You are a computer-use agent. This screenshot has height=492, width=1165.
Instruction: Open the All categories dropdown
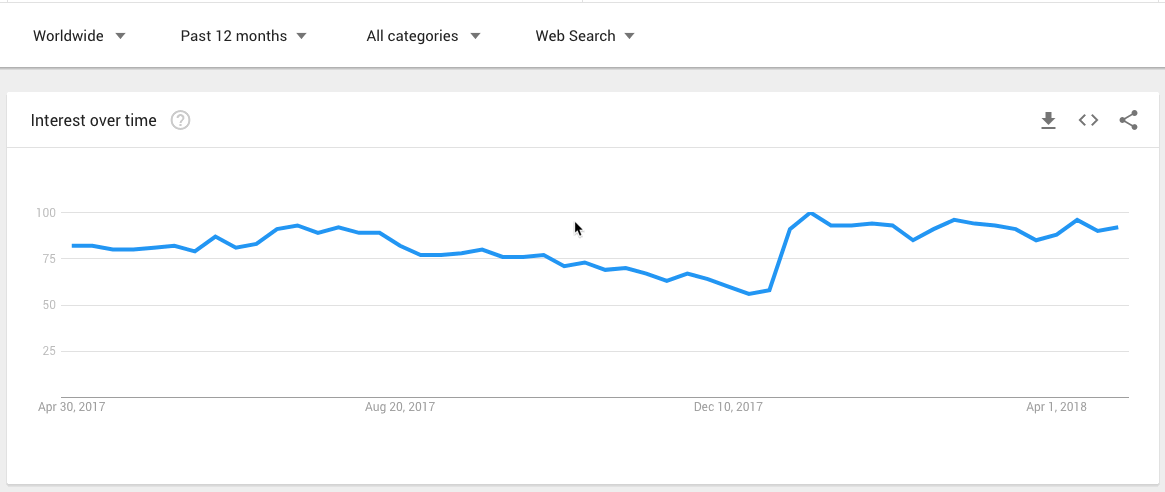[423, 36]
